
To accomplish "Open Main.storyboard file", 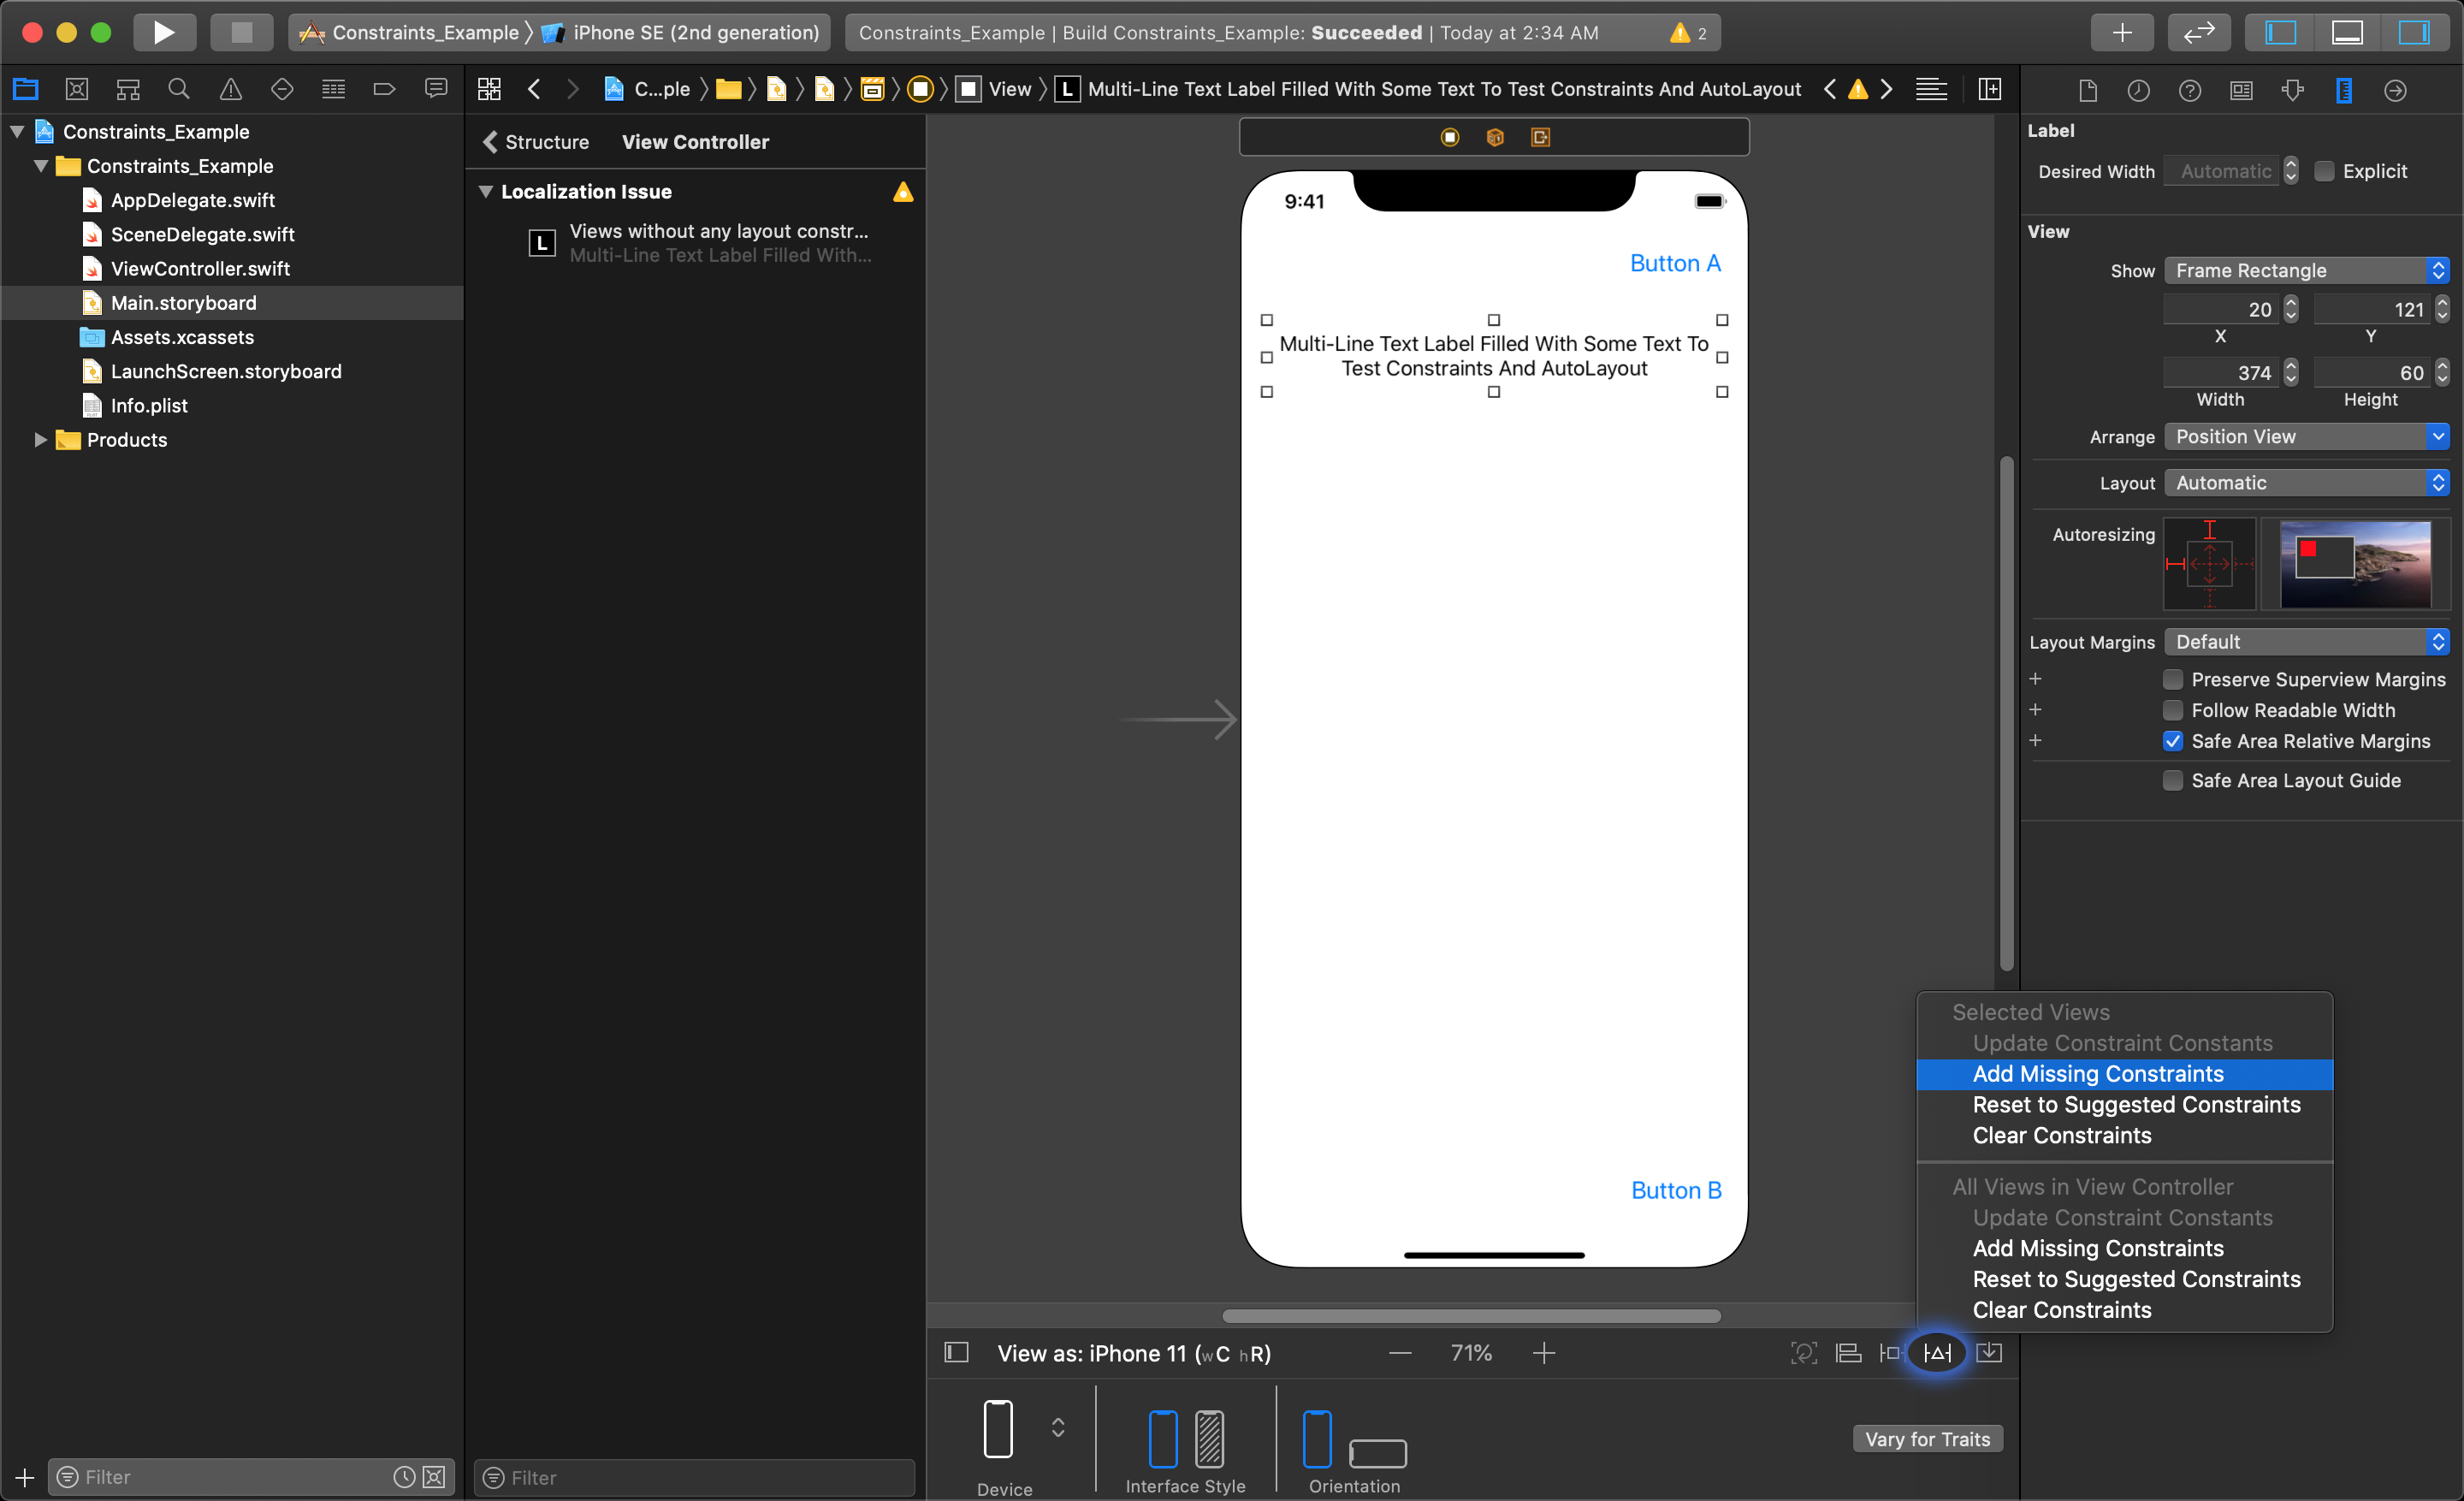I will click(x=183, y=301).
